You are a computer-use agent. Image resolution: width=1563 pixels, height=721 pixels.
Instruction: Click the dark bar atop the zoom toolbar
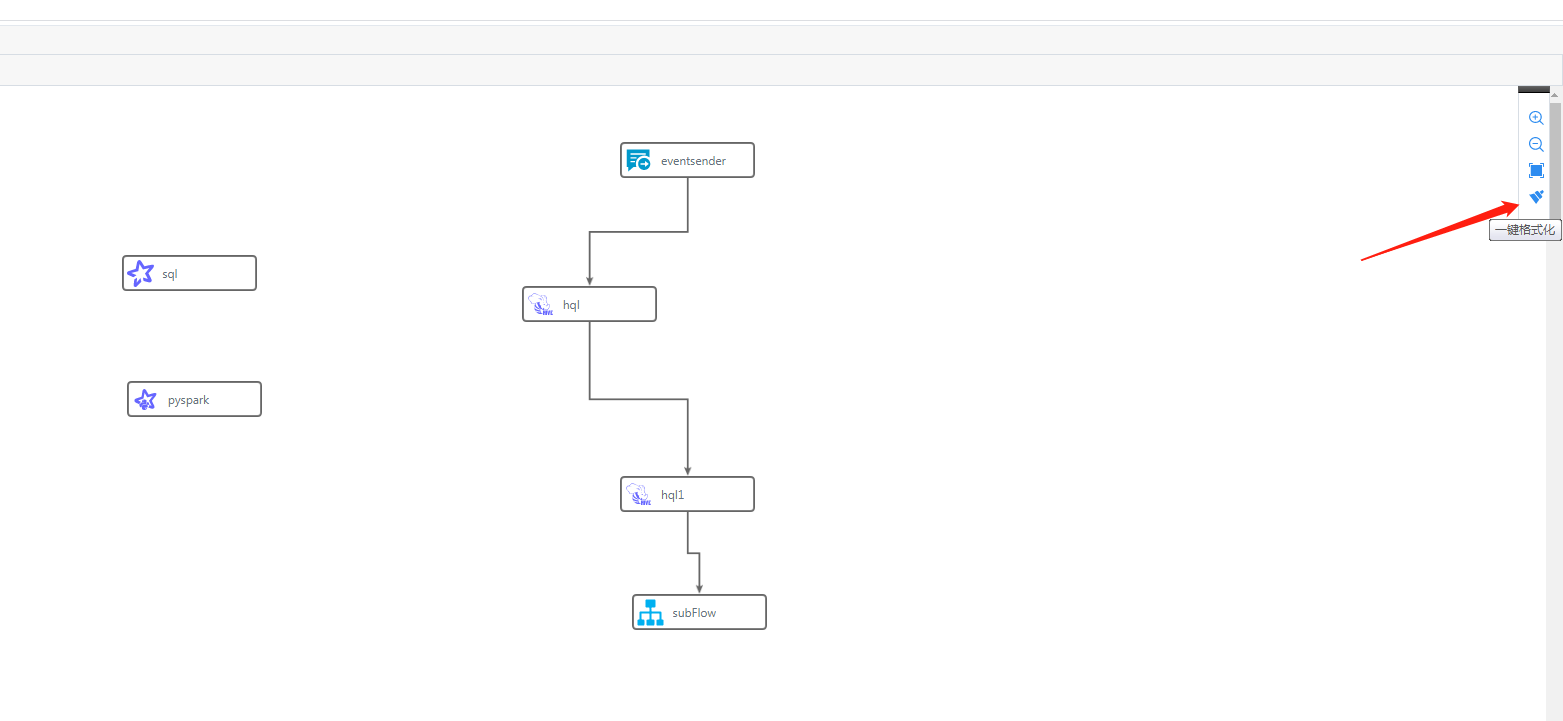click(x=1533, y=90)
